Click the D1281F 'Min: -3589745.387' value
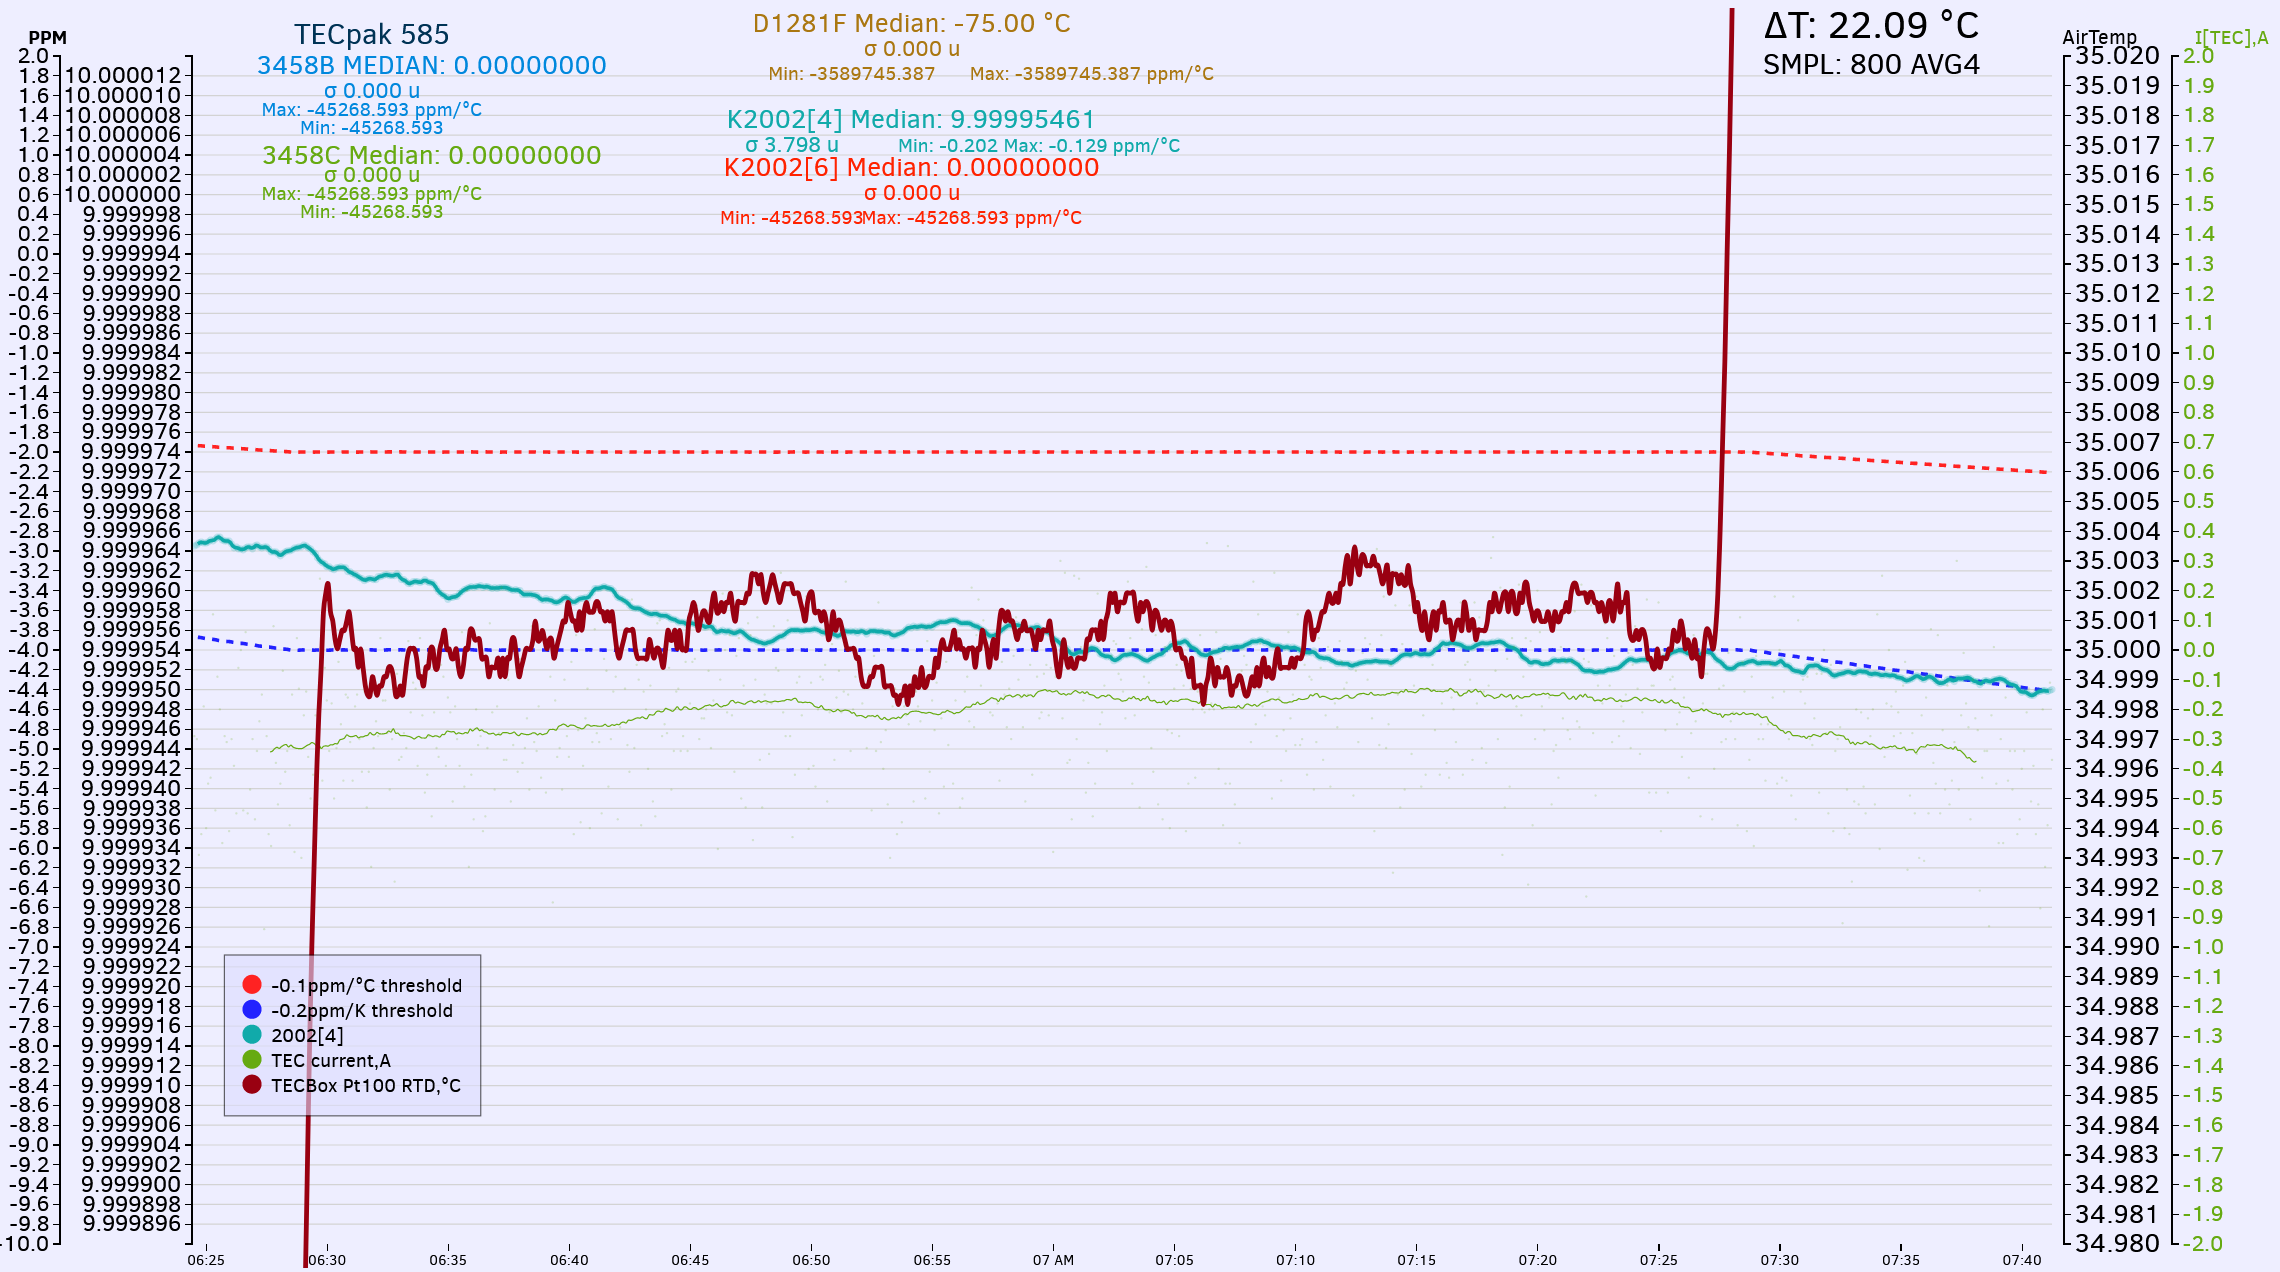 (x=852, y=74)
